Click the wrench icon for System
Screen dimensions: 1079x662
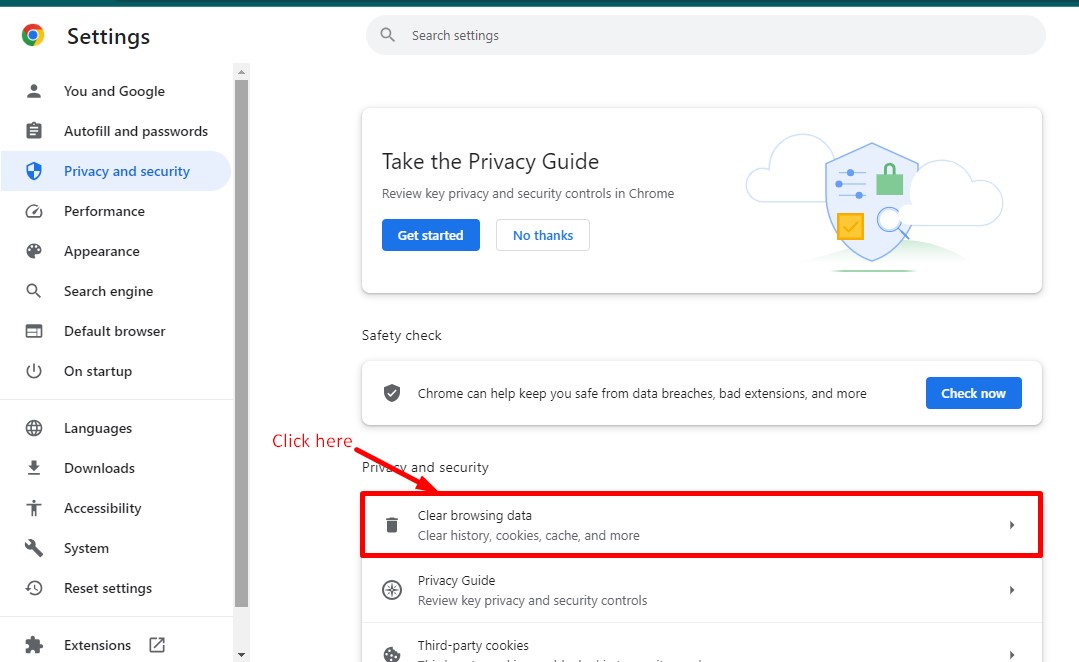(x=34, y=548)
